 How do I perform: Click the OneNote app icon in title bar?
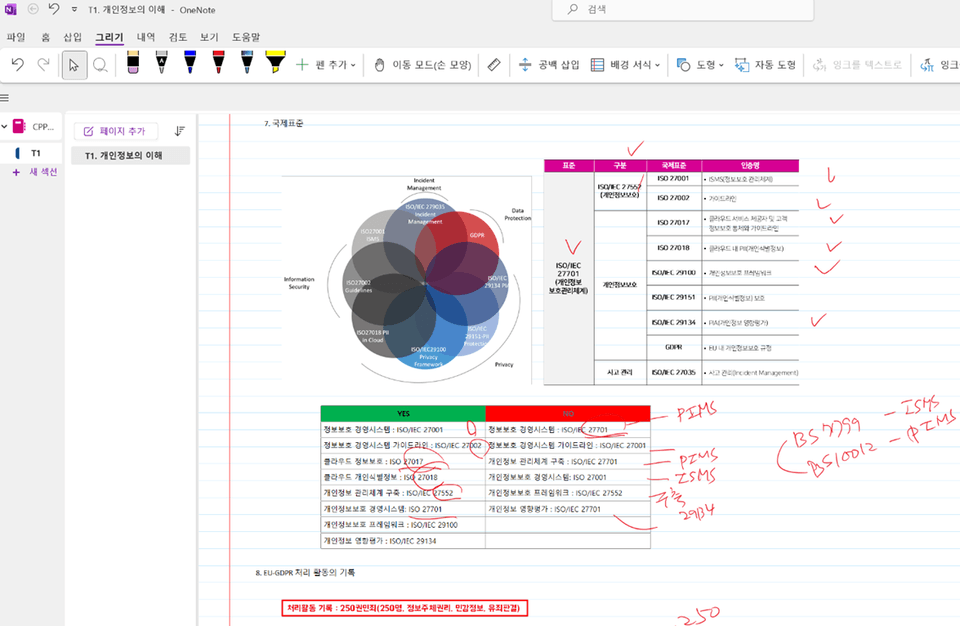tap(10, 9)
